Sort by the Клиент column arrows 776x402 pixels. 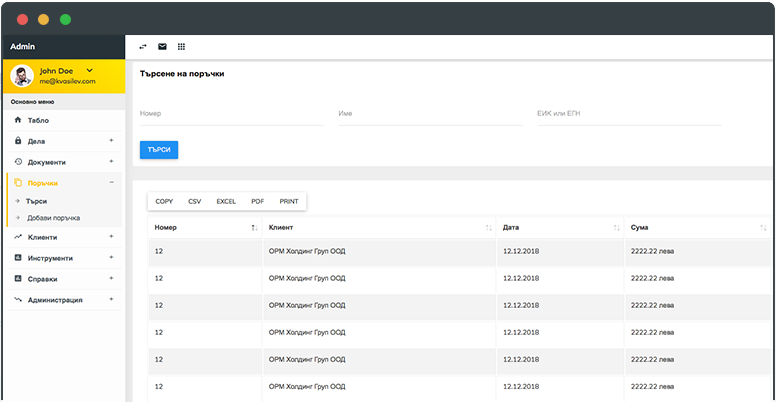point(488,228)
